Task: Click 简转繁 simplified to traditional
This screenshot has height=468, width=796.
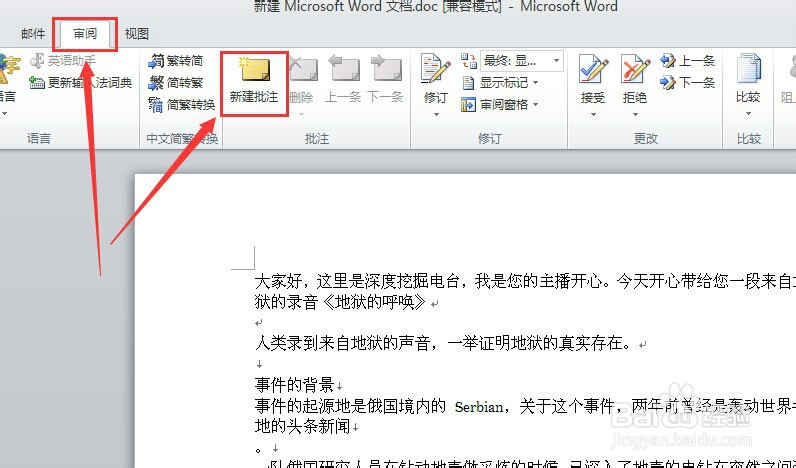Action: (176, 83)
